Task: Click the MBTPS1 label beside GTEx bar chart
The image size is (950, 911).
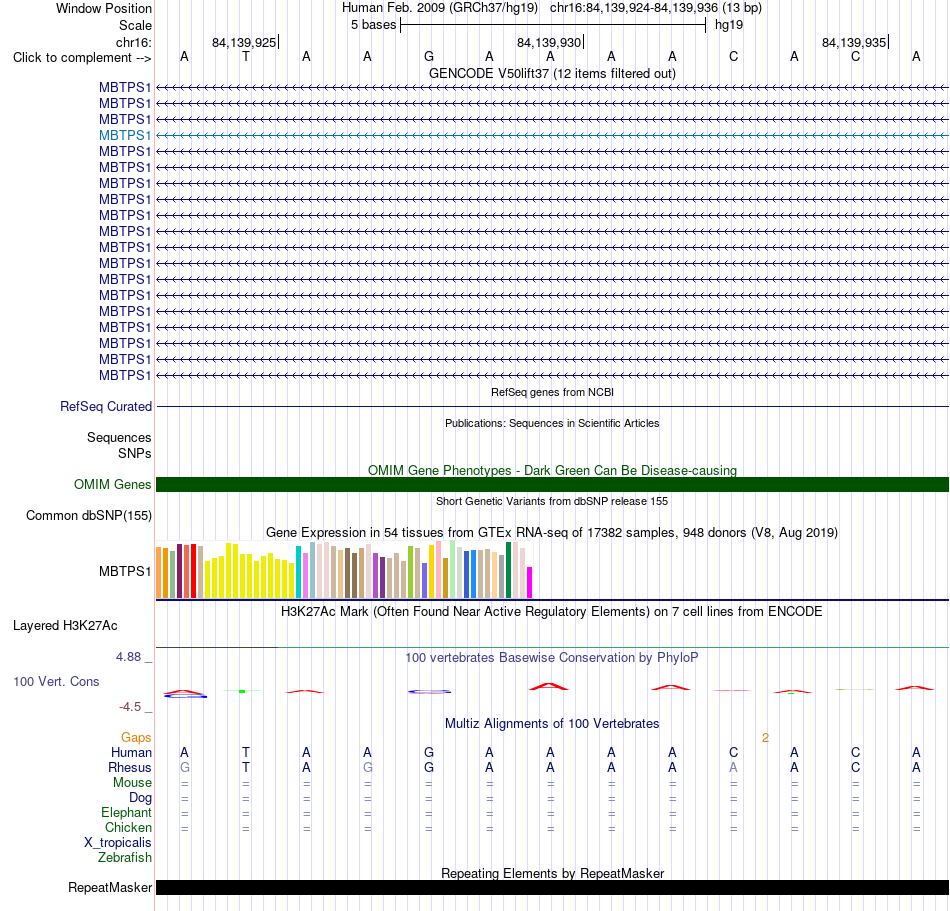Action: pos(125,571)
